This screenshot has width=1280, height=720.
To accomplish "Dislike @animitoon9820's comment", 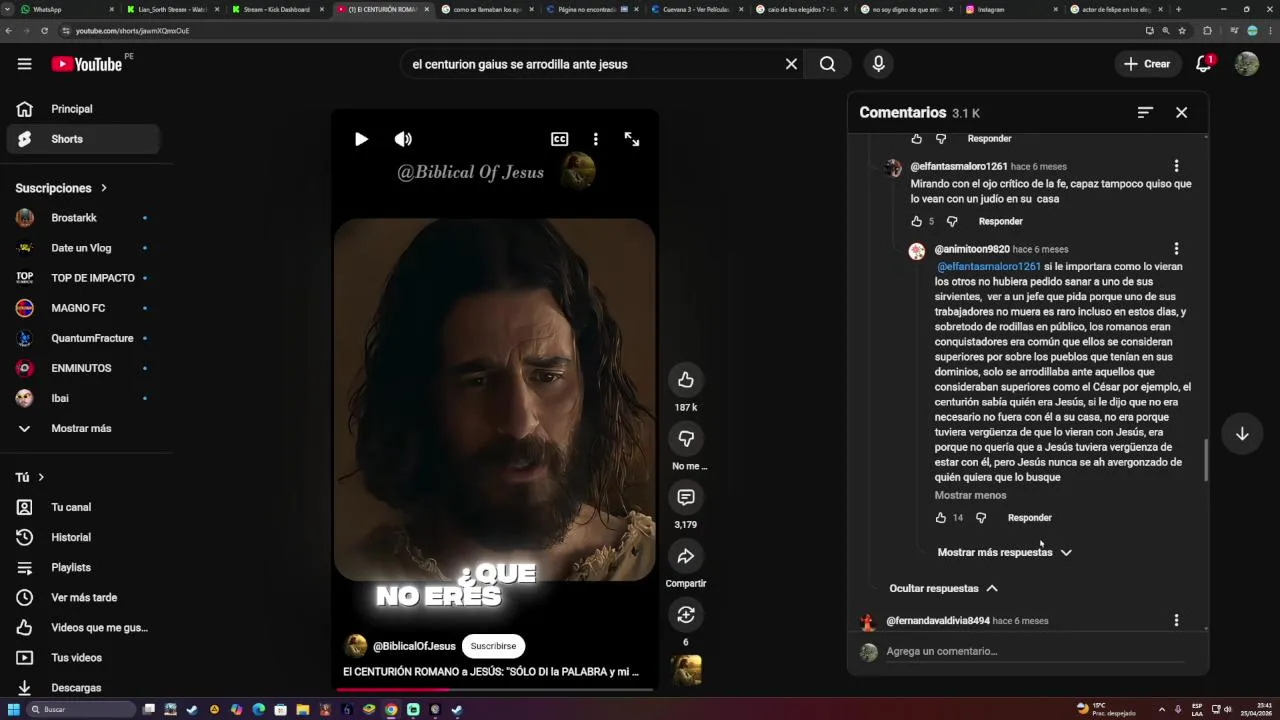I will pos(981,518).
